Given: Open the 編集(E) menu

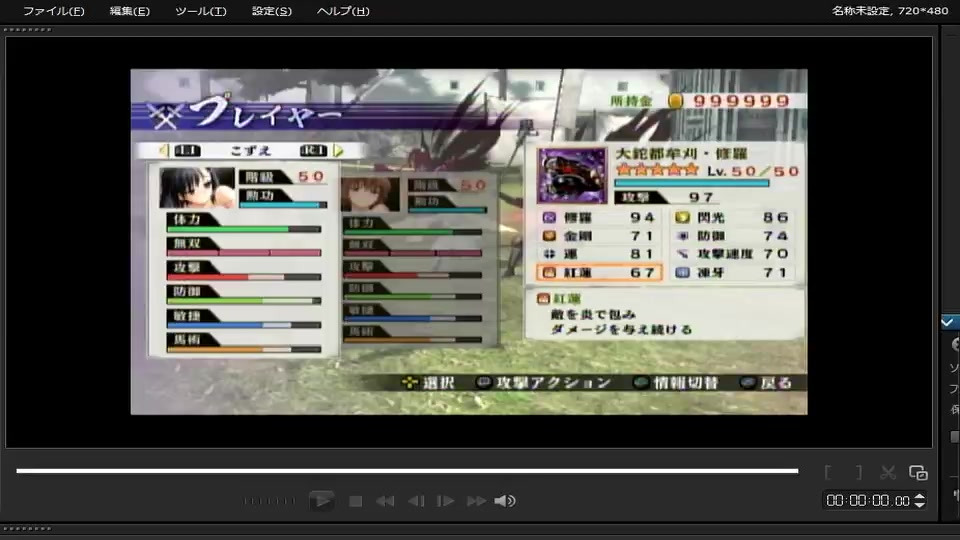Looking at the screenshot, I should [129, 11].
